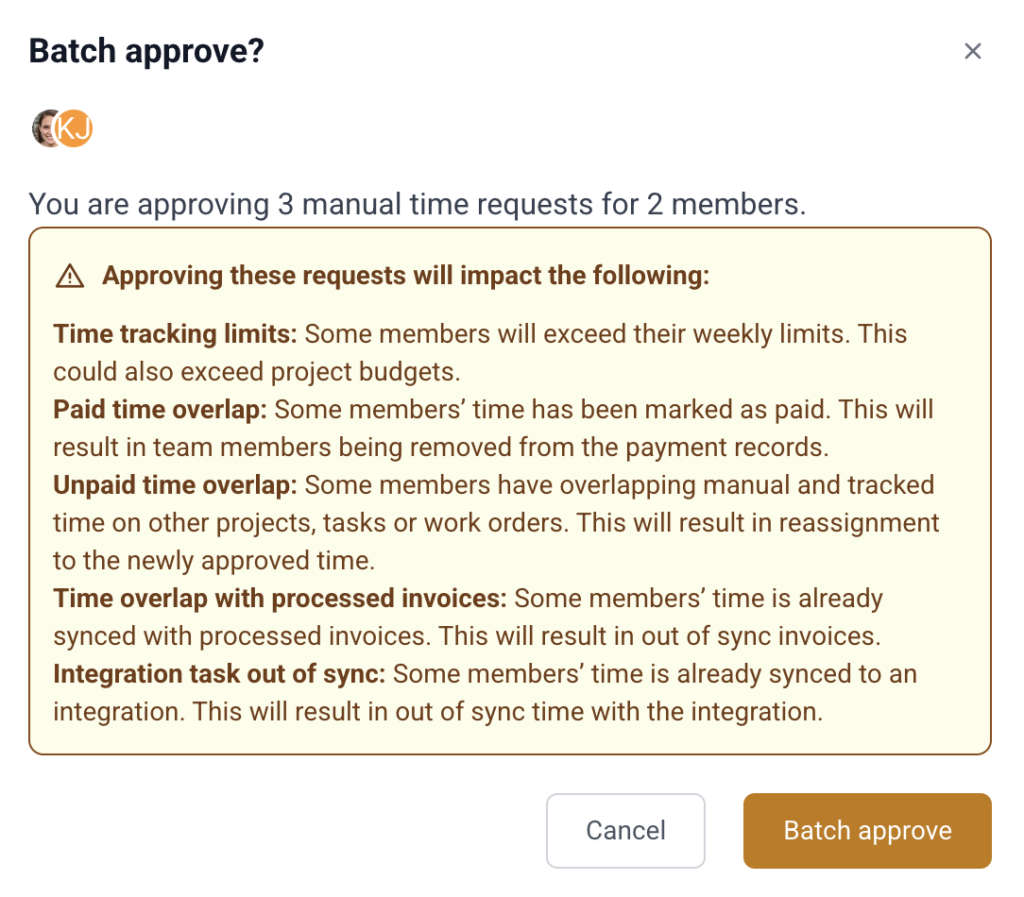Image resolution: width=1024 pixels, height=897 pixels.
Task: Confirm with the Batch approve button
Action: (867, 830)
